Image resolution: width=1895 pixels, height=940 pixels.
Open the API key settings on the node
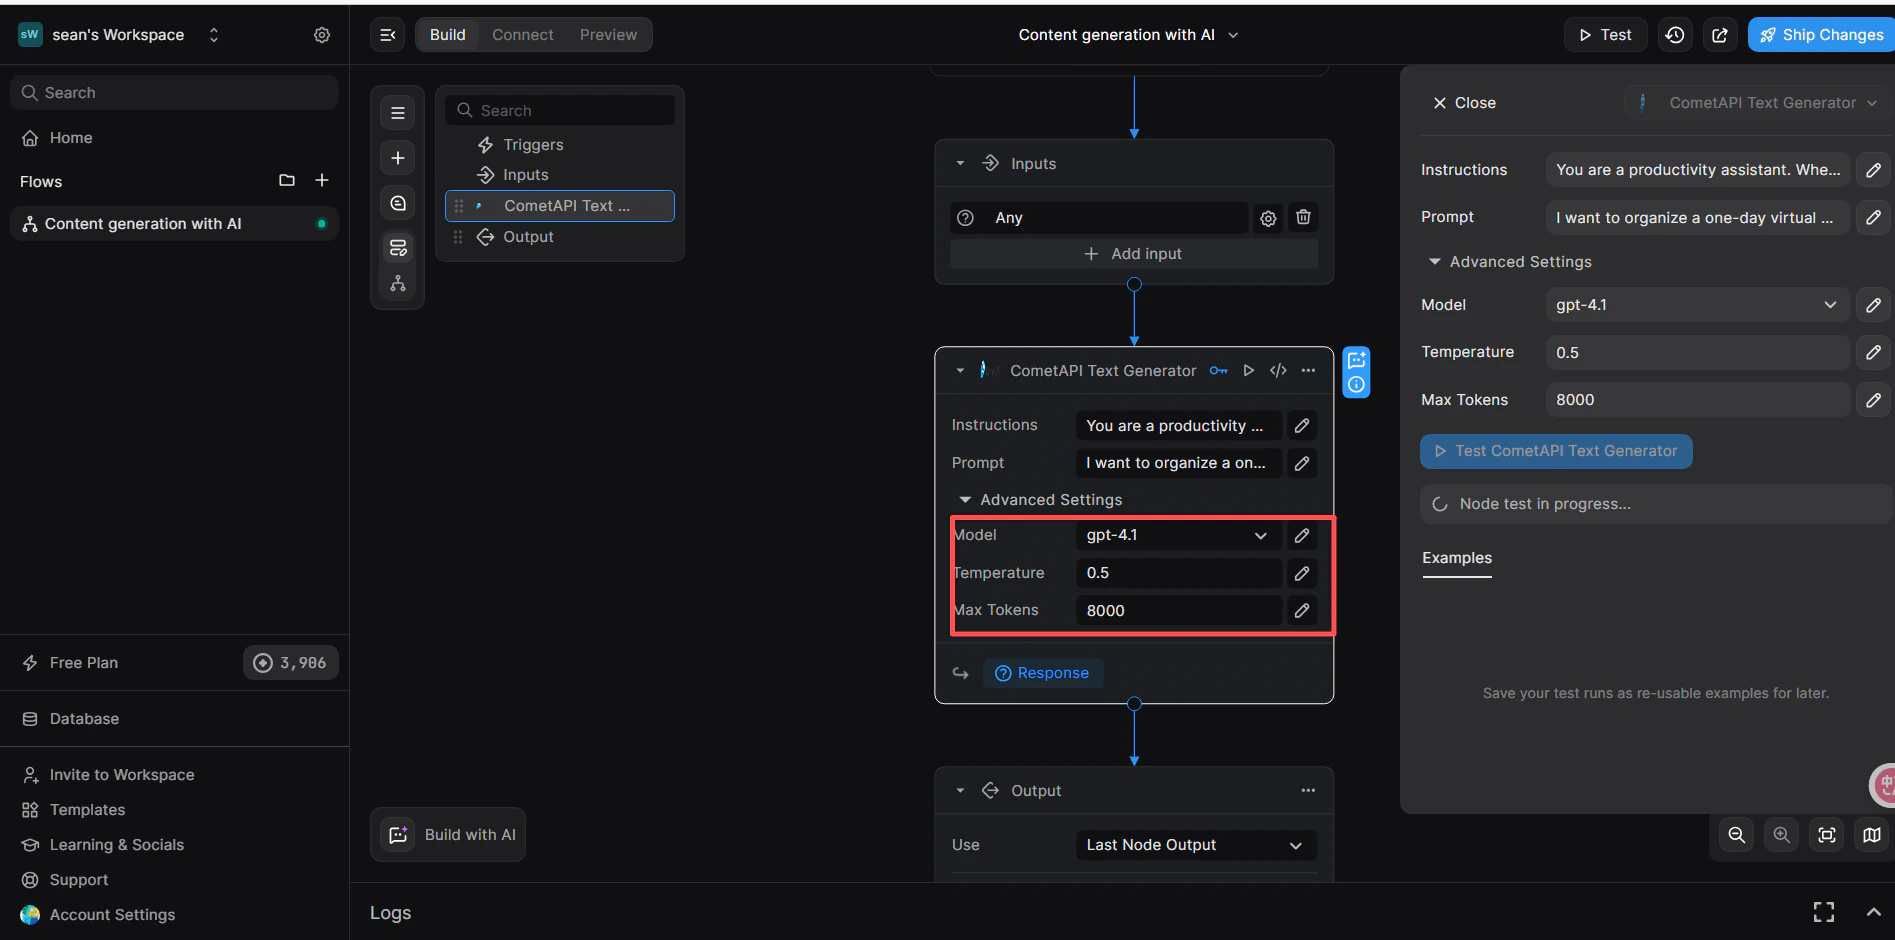pyautogui.click(x=1218, y=370)
